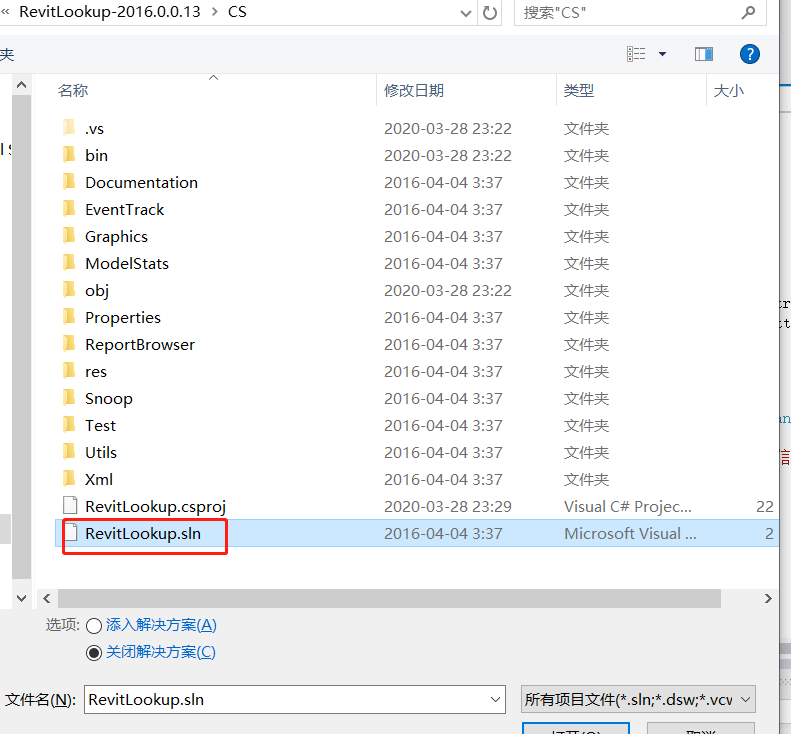Click the RevitLookup.csproj file icon

(x=70, y=505)
